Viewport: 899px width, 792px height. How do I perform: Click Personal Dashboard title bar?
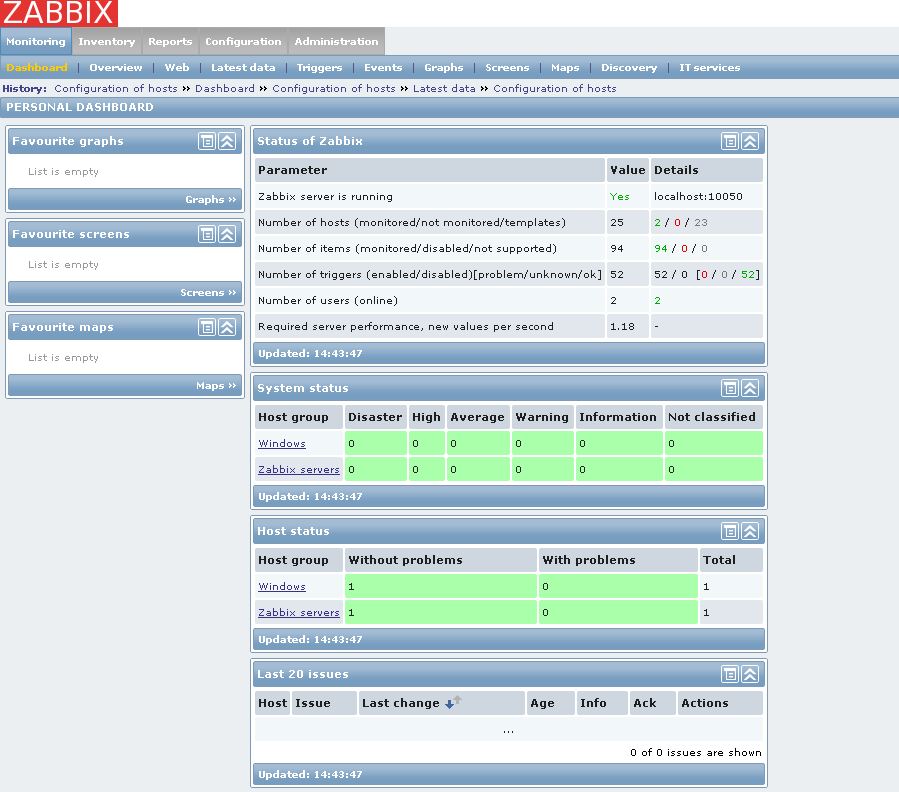click(450, 107)
